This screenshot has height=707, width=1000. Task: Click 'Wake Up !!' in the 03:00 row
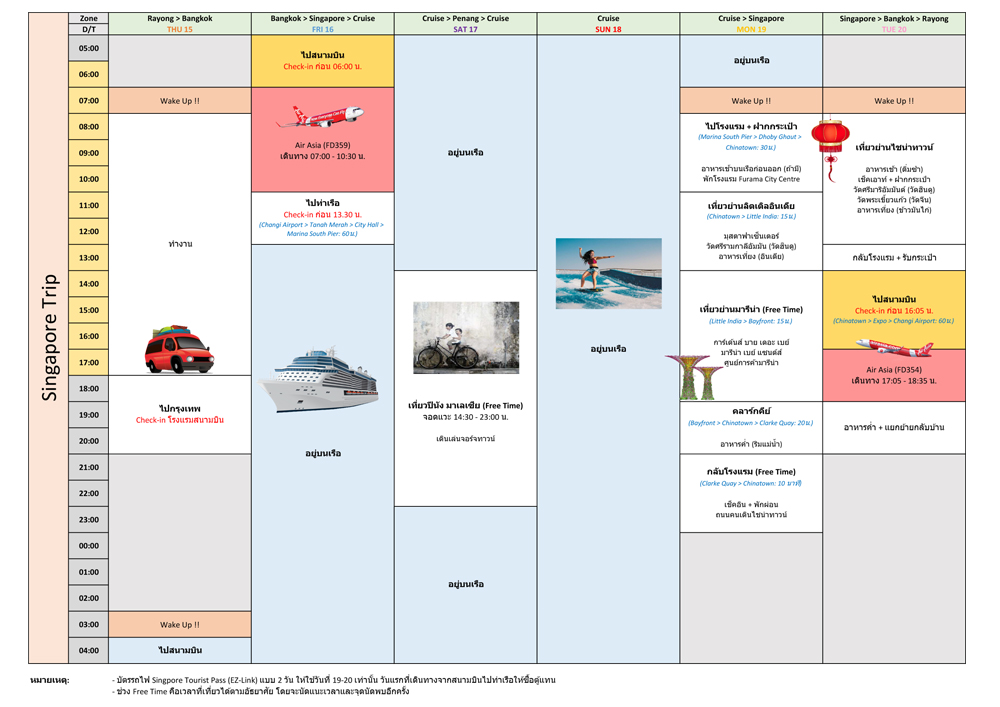coord(180,625)
